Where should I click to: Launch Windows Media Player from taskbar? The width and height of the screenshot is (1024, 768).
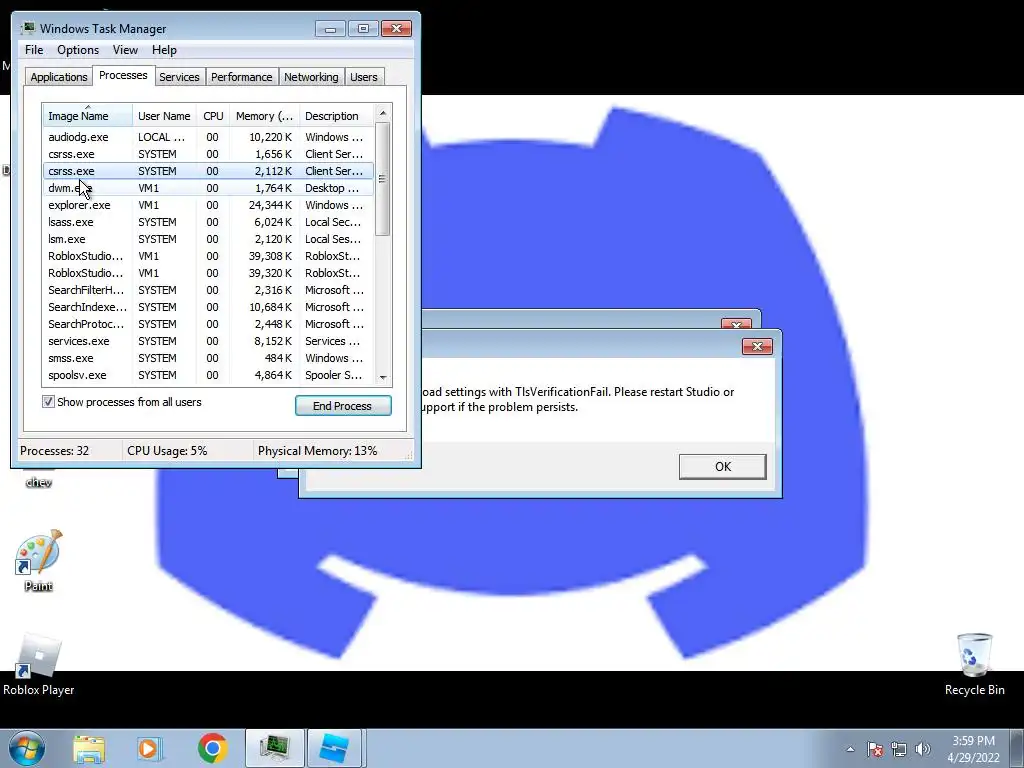[x=150, y=748]
